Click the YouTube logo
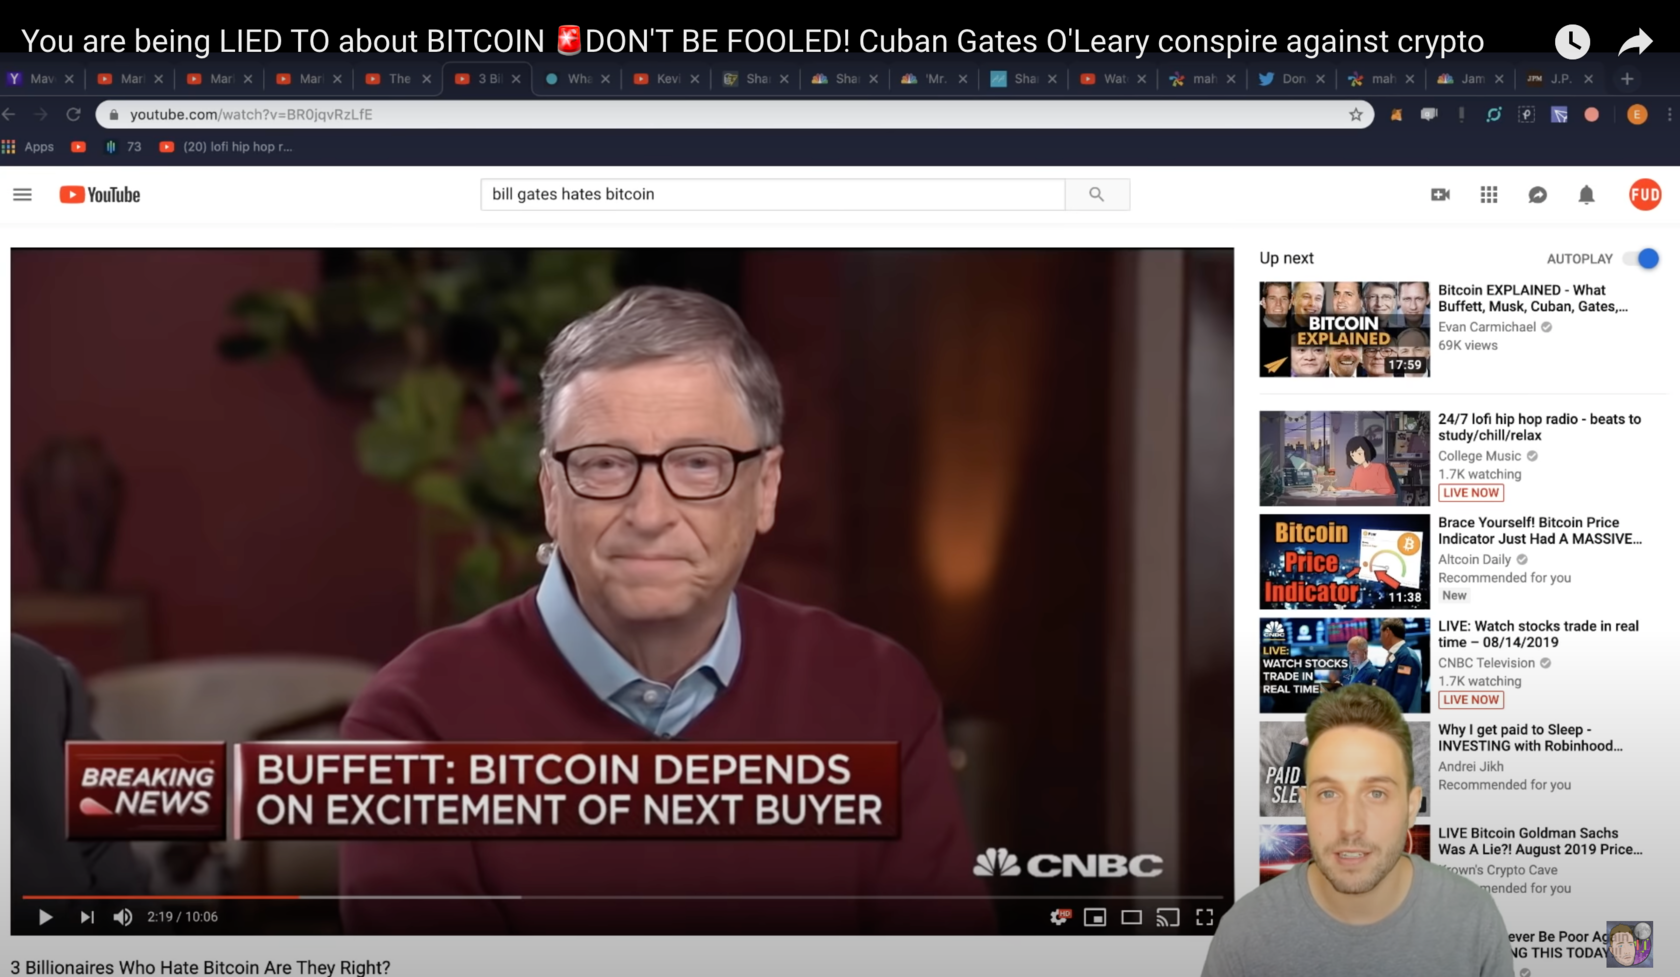Viewport: 1680px width, 977px height. (100, 194)
